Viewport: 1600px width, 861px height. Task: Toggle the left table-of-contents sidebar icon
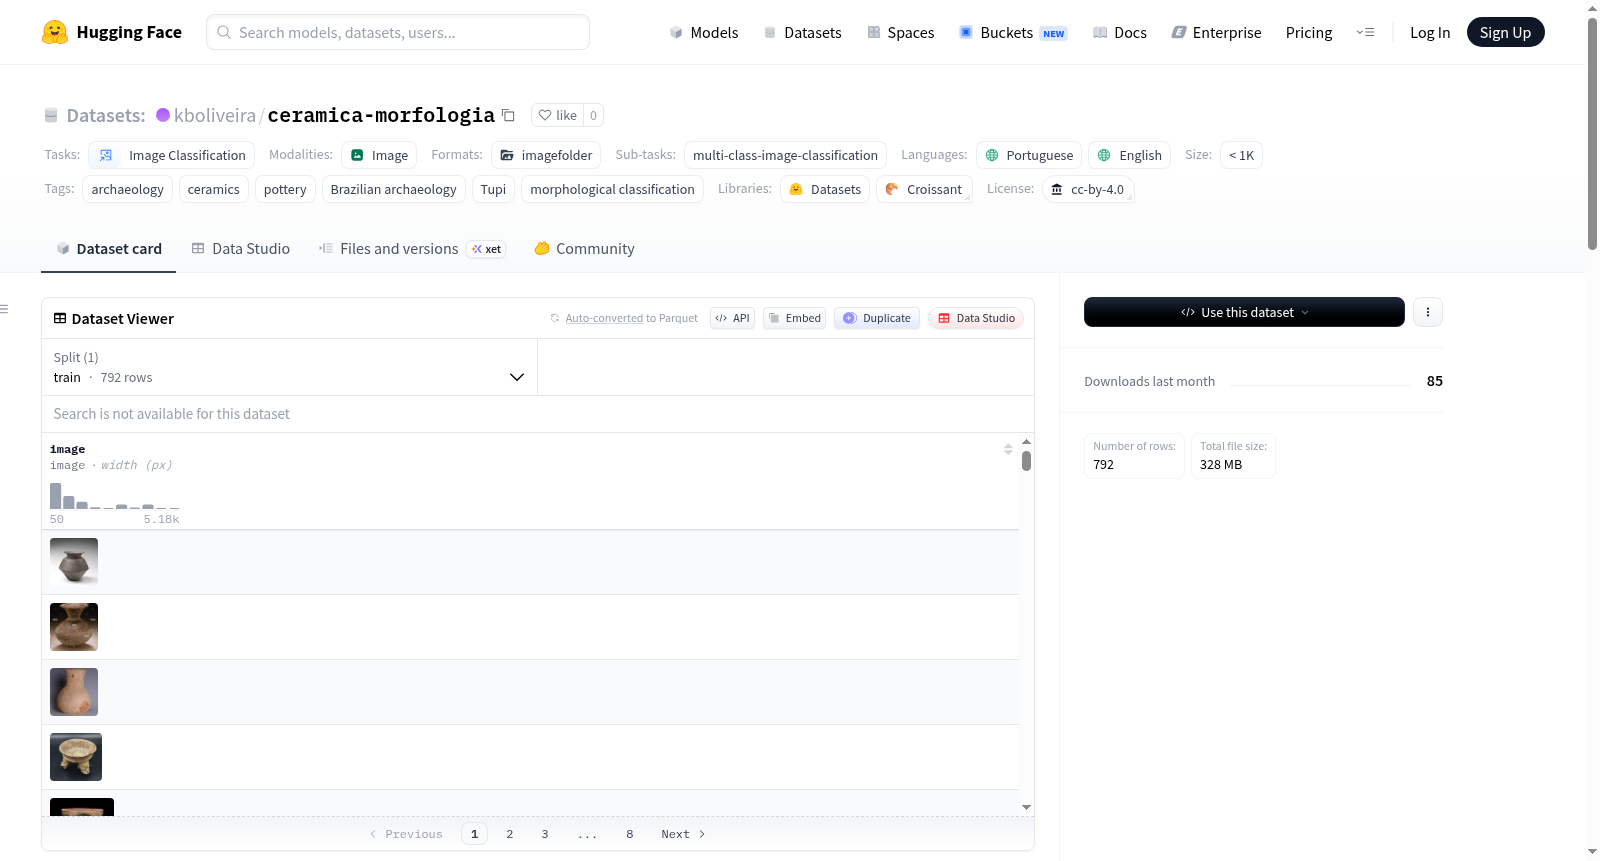tap(4, 309)
